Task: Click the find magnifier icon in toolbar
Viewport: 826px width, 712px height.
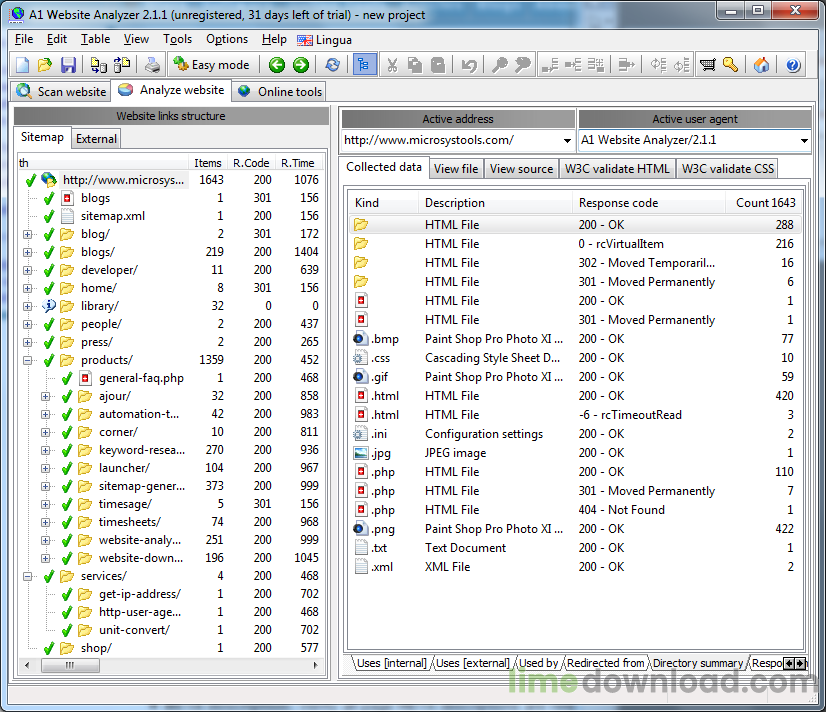Action: point(499,65)
